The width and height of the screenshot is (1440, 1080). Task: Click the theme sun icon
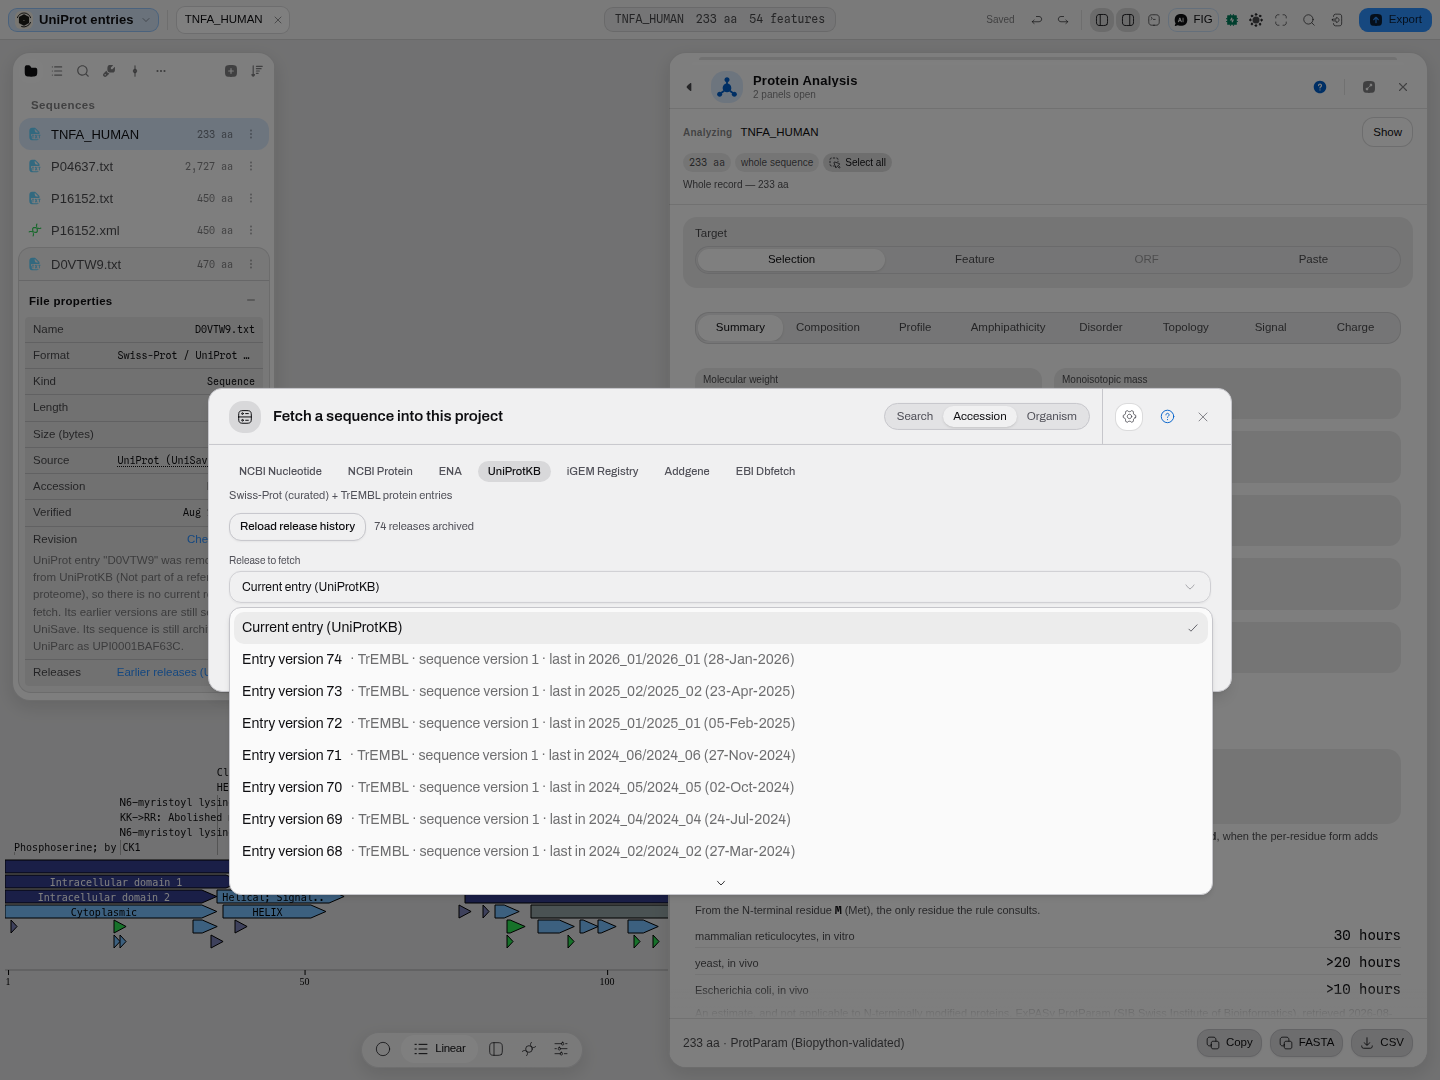pos(1256,20)
